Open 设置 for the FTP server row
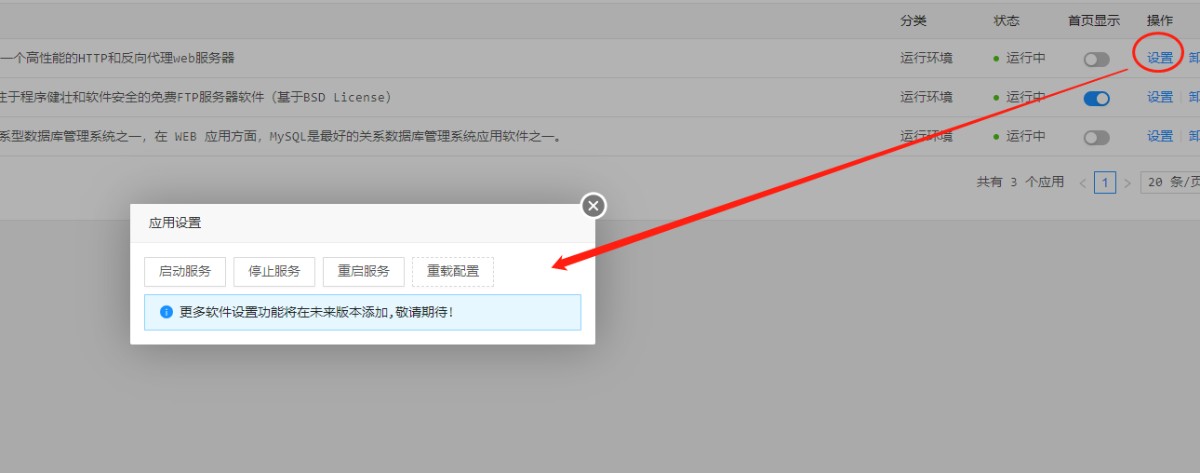This screenshot has width=1200, height=473. [1160, 97]
